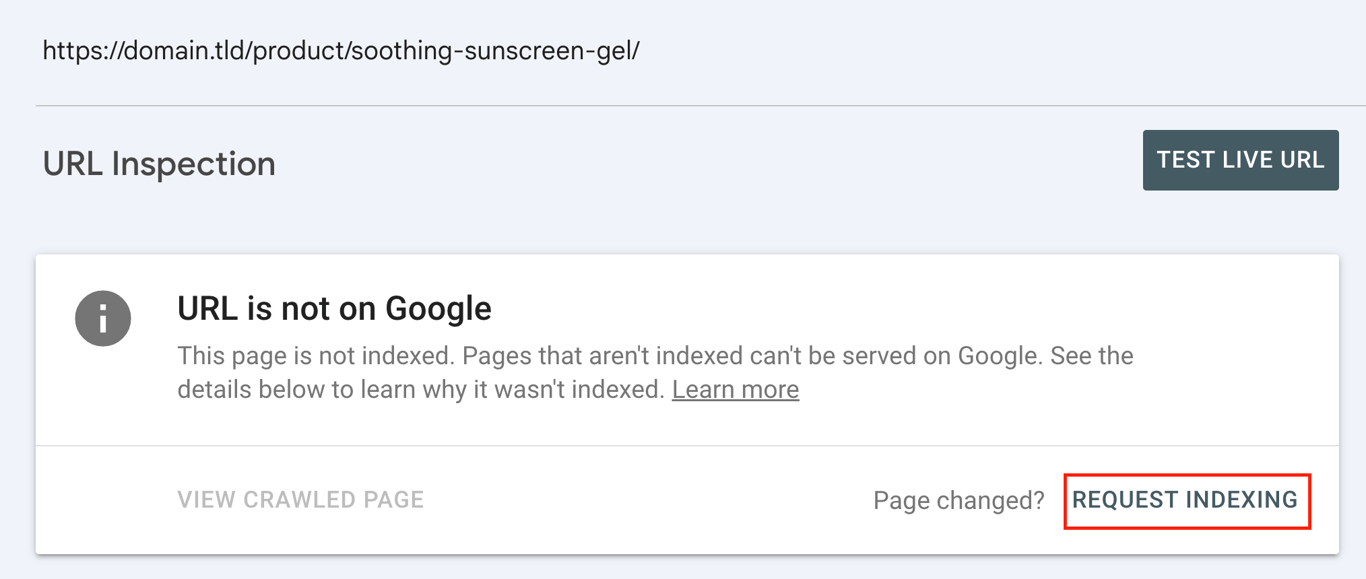Viewport: 1366px width, 579px height.
Task: Click the TEST LIVE URL button
Action: pyautogui.click(x=1240, y=160)
